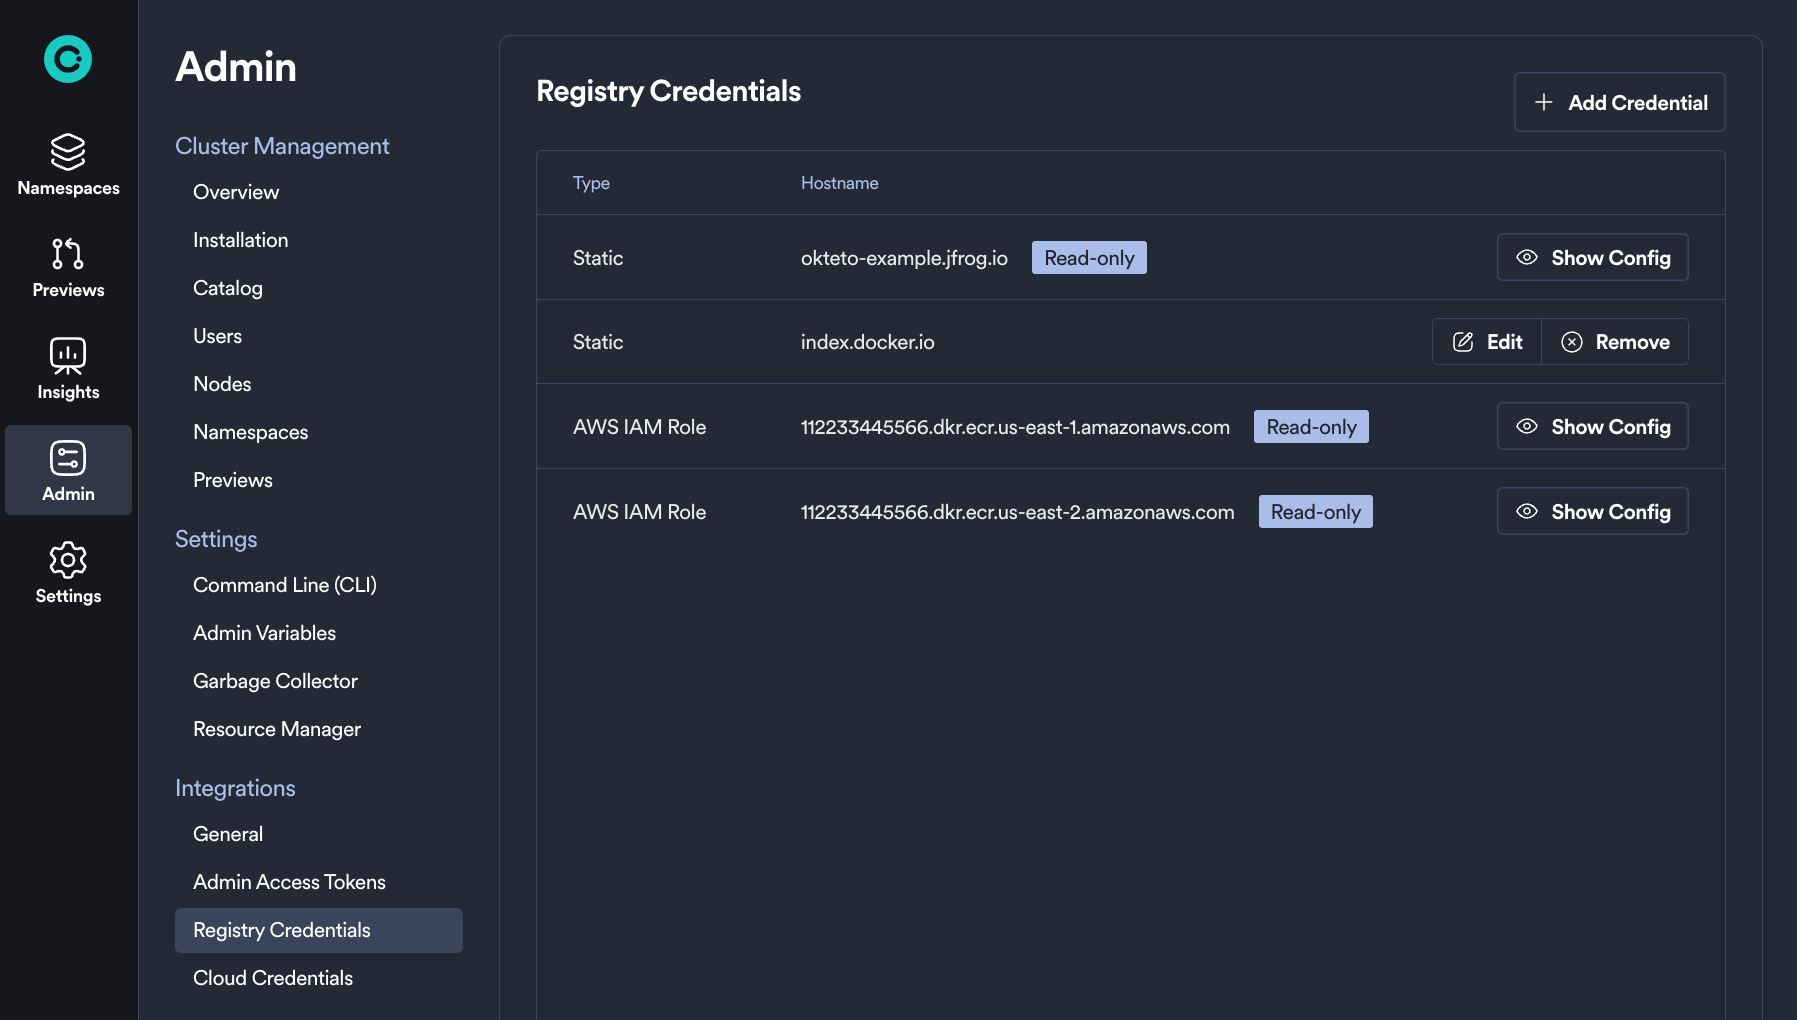Remove the index.docker.io credential
Image resolution: width=1797 pixels, height=1020 pixels.
point(1616,341)
